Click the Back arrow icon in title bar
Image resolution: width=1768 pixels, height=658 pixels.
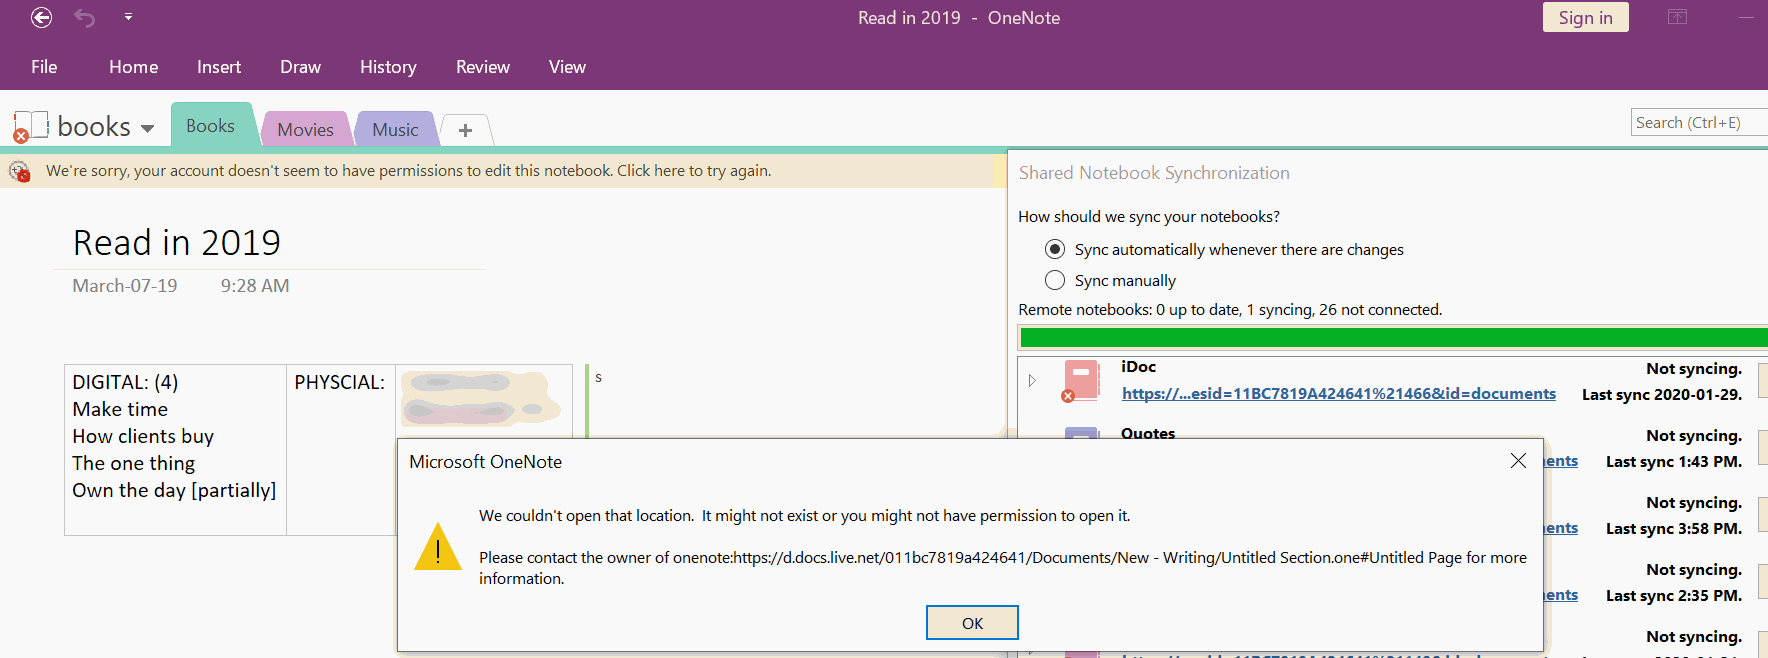click(x=42, y=17)
